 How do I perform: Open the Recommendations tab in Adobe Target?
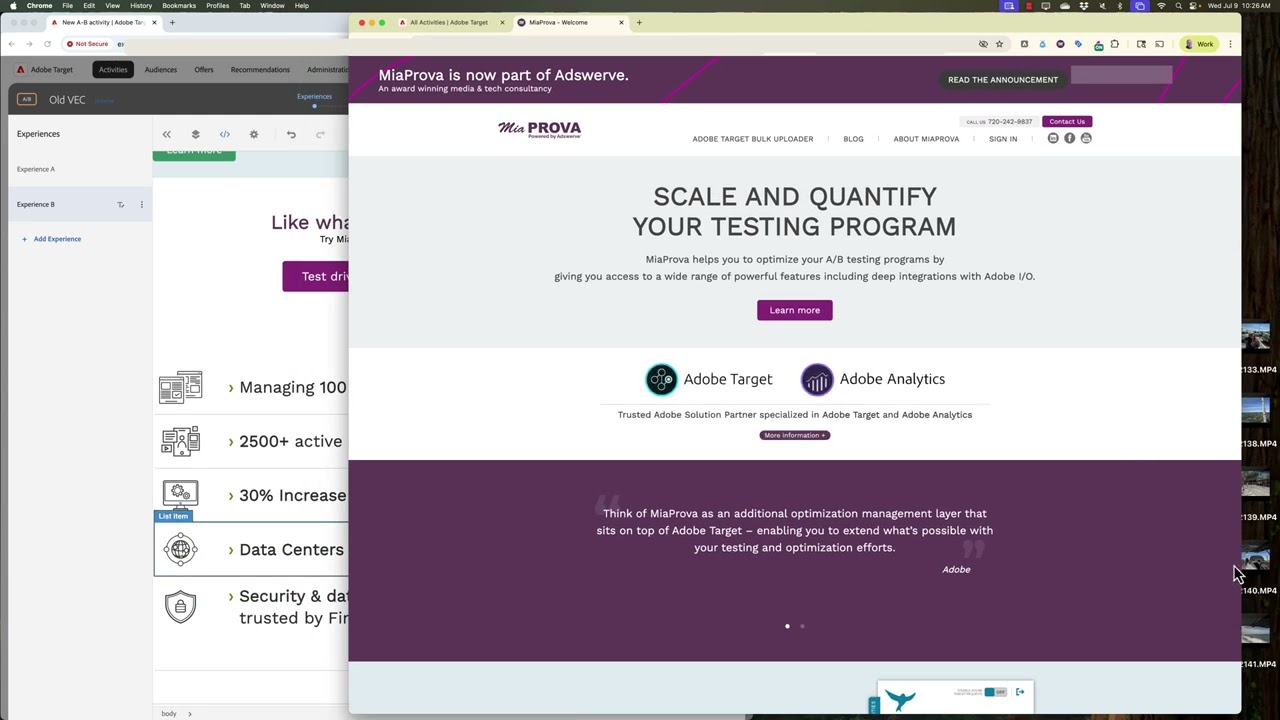point(260,70)
